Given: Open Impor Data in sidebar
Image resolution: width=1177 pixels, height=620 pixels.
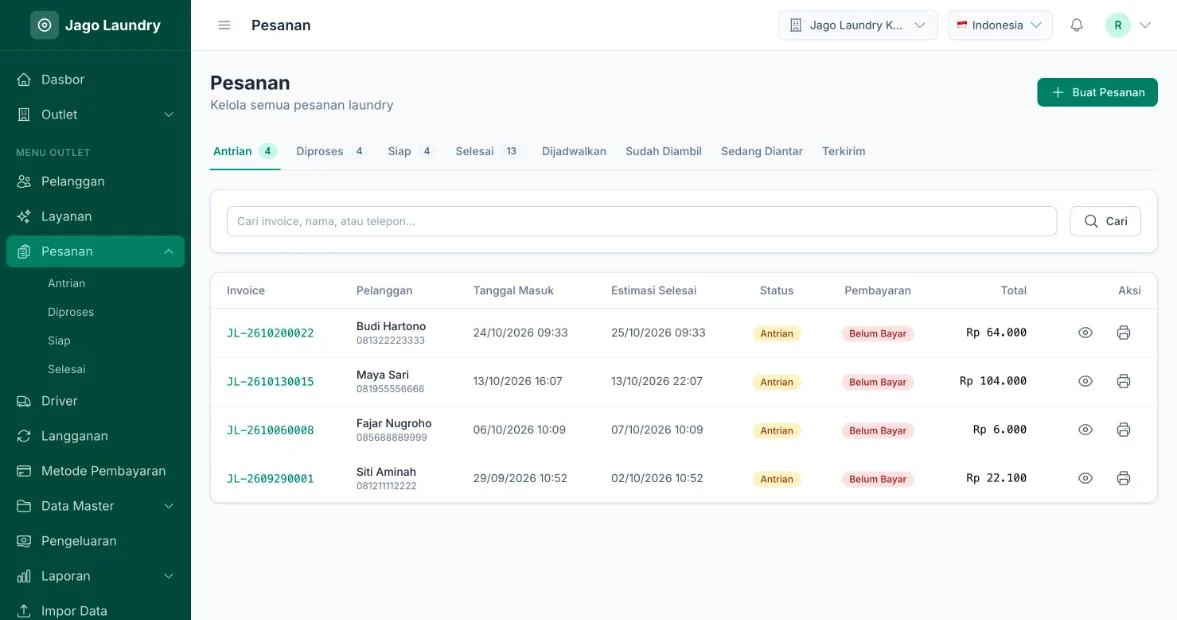Looking at the screenshot, I should pos(95,611).
